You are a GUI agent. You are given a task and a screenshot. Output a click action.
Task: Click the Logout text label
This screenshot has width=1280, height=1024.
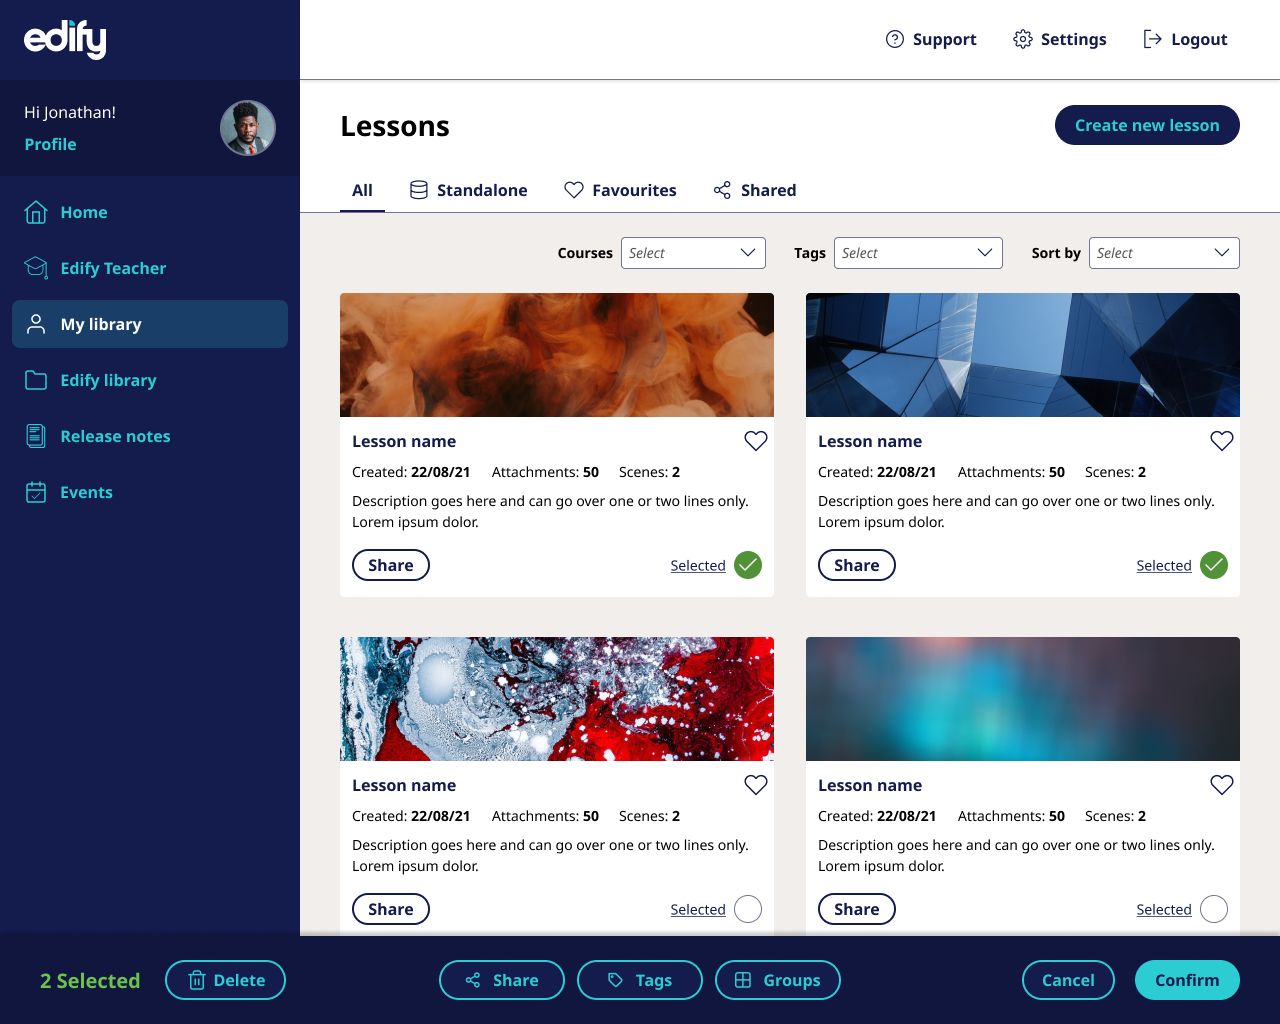(x=1199, y=39)
